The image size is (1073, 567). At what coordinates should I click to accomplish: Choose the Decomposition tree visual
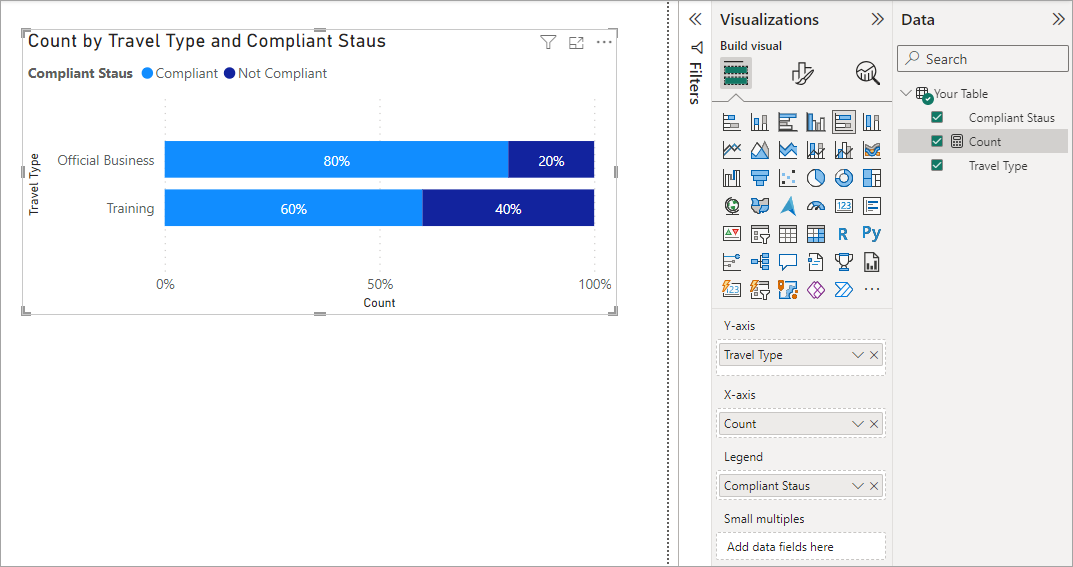[x=760, y=261]
